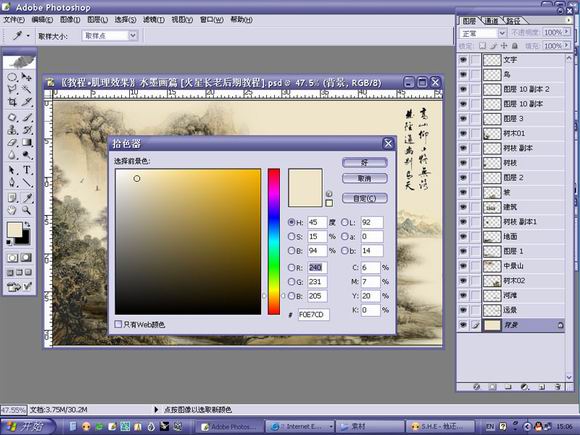580x435 pixels.
Task: Open the layer fill 100% arrow
Action: point(566,46)
